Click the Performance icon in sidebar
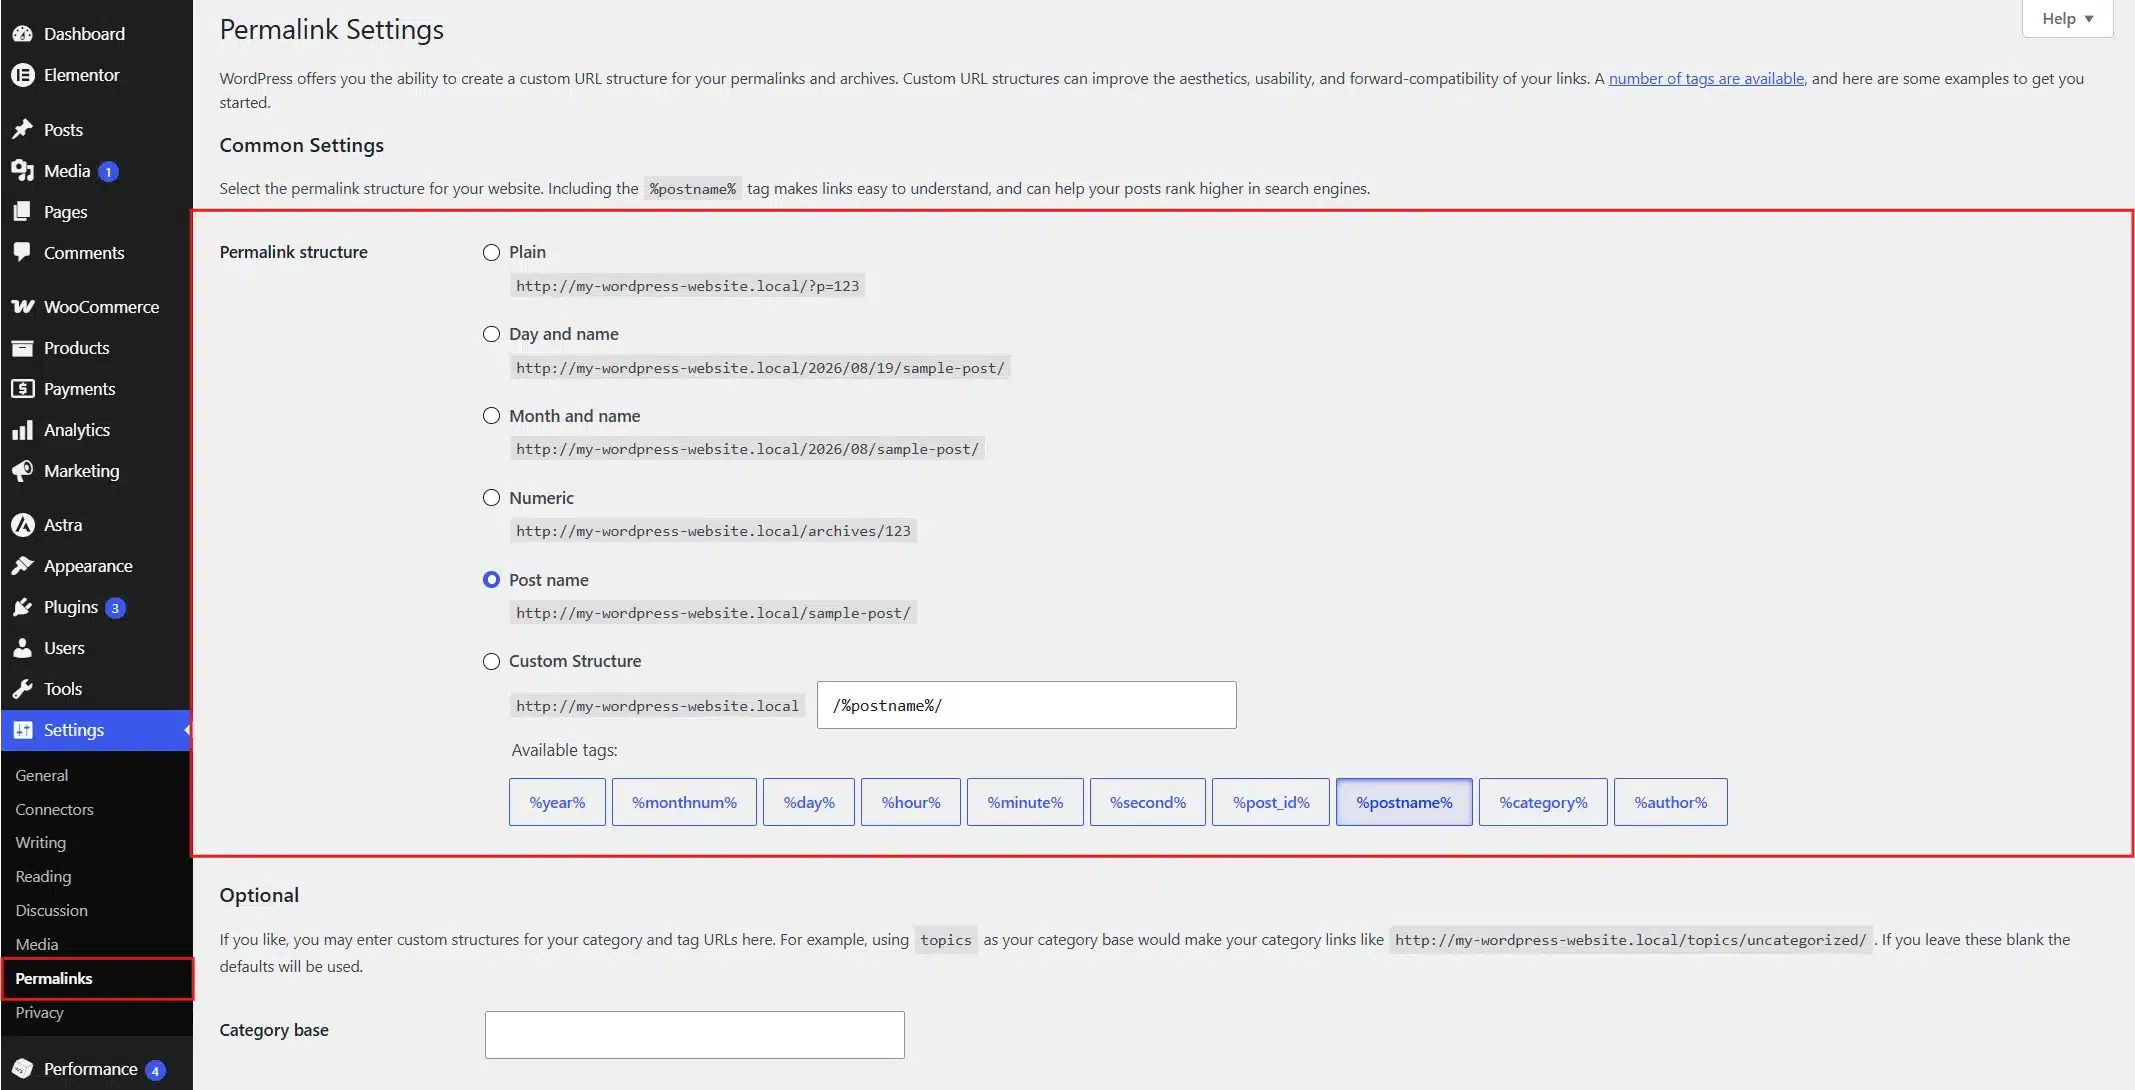This screenshot has width=2135, height=1090. click(22, 1069)
